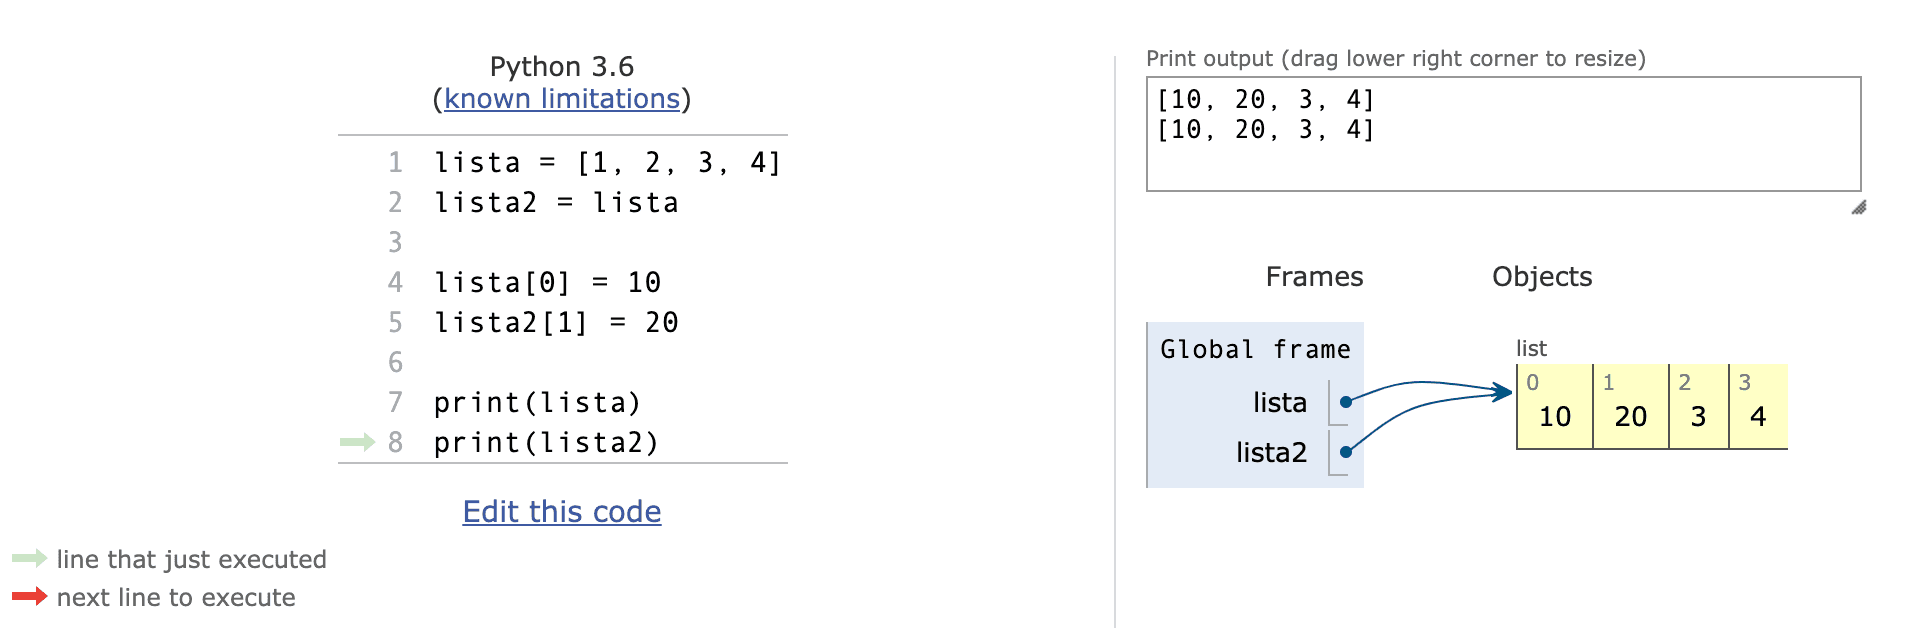Click the green arrow beside line 8
The height and width of the screenshot is (628, 1922).
[357, 442]
